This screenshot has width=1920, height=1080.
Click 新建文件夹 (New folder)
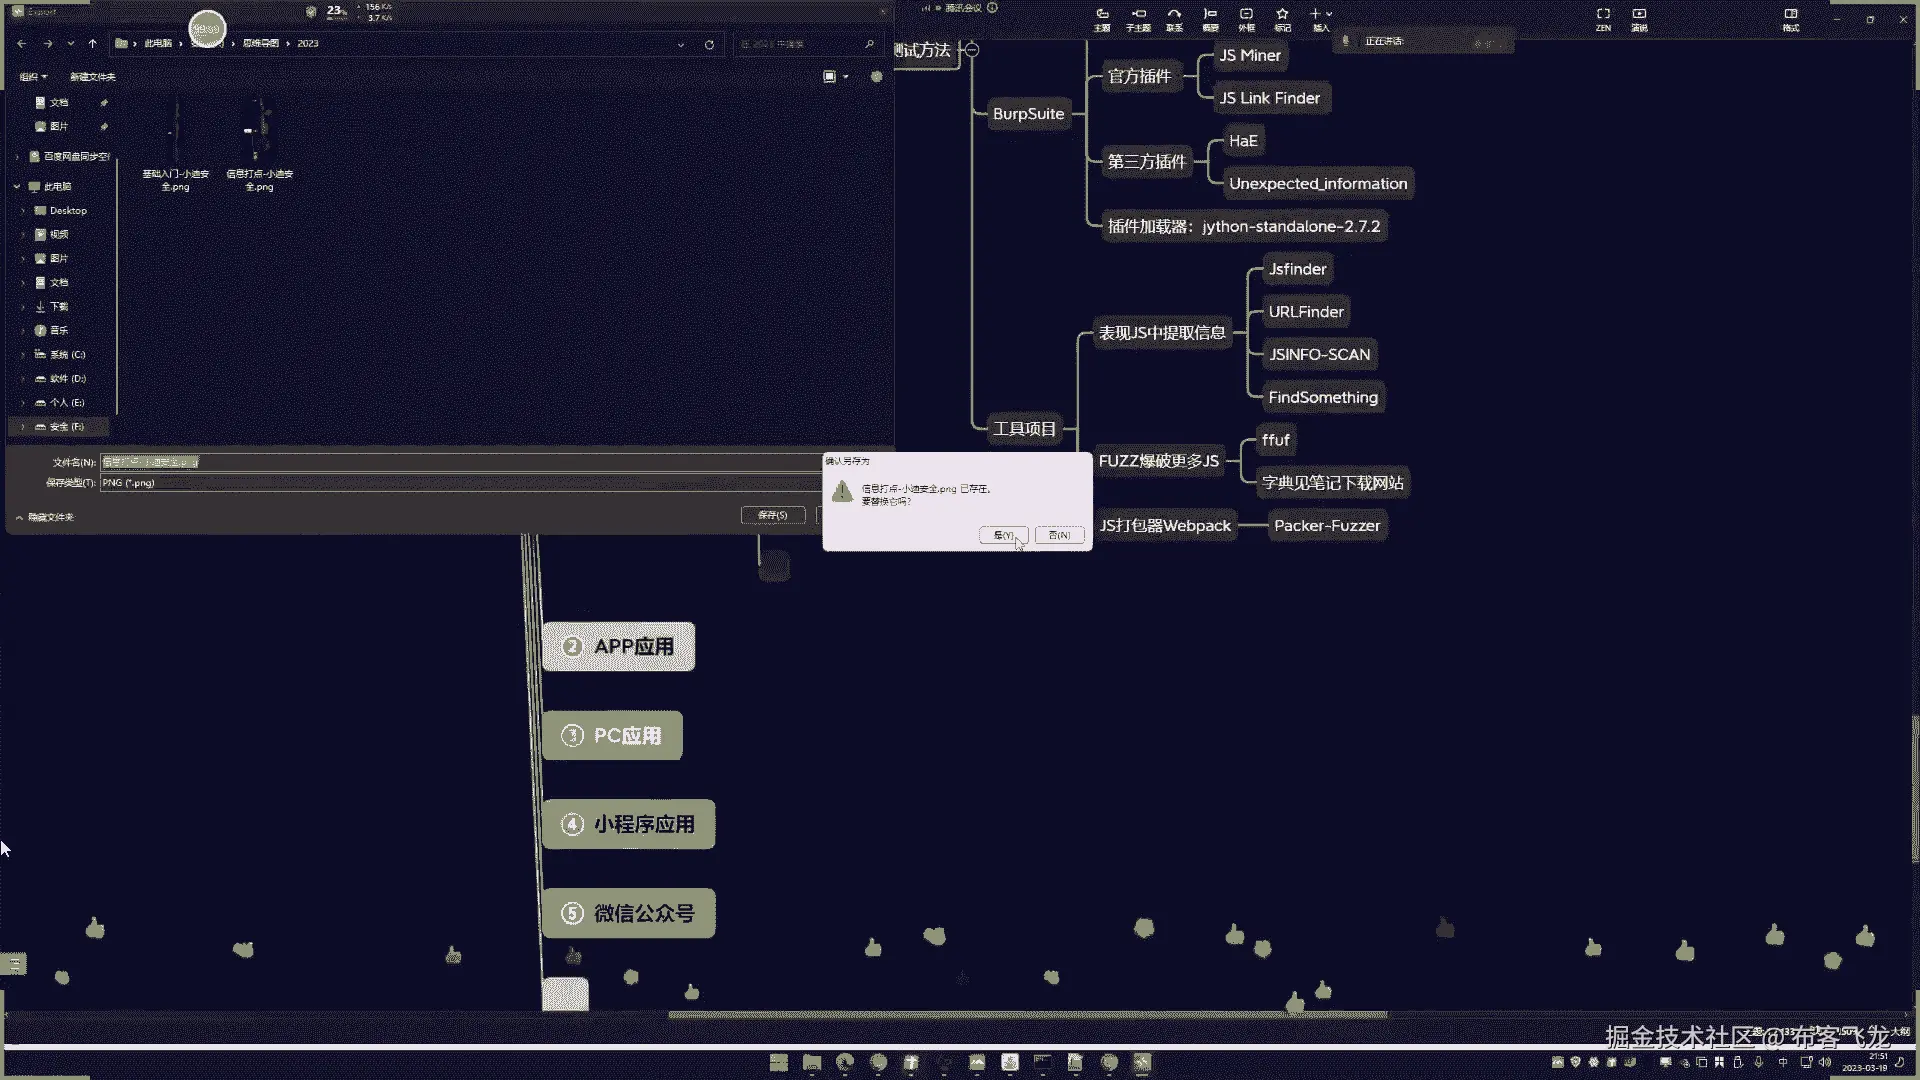[92, 77]
